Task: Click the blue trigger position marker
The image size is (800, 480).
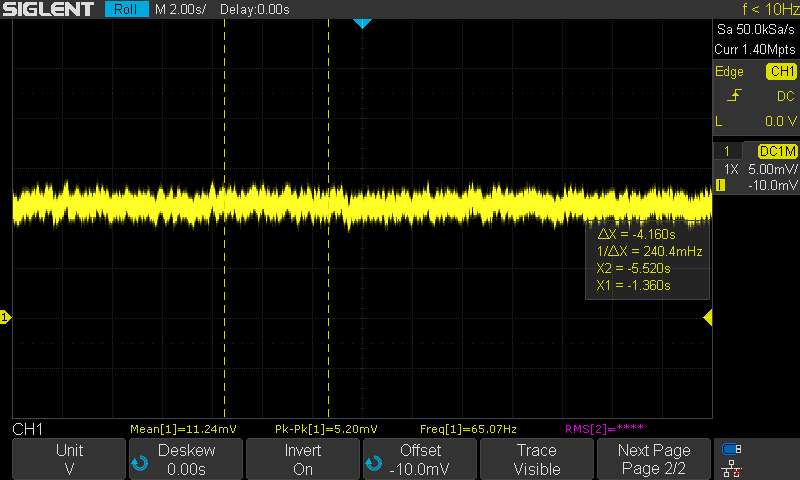Action: [362, 23]
